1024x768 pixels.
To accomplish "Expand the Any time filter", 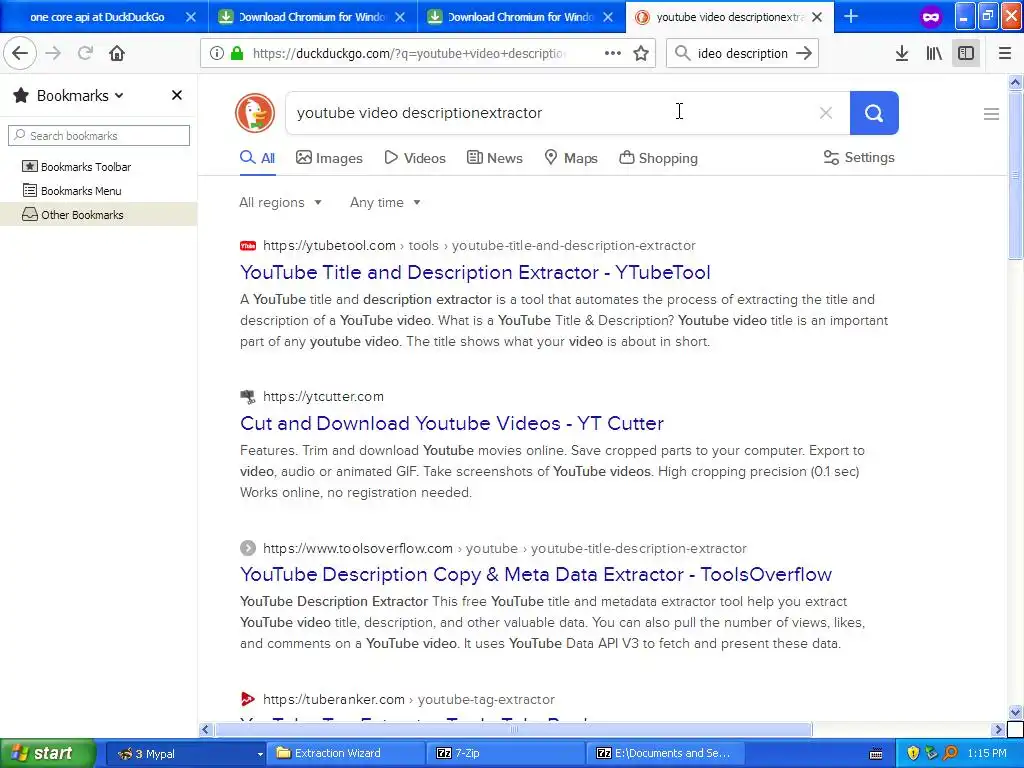I will tap(385, 202).
